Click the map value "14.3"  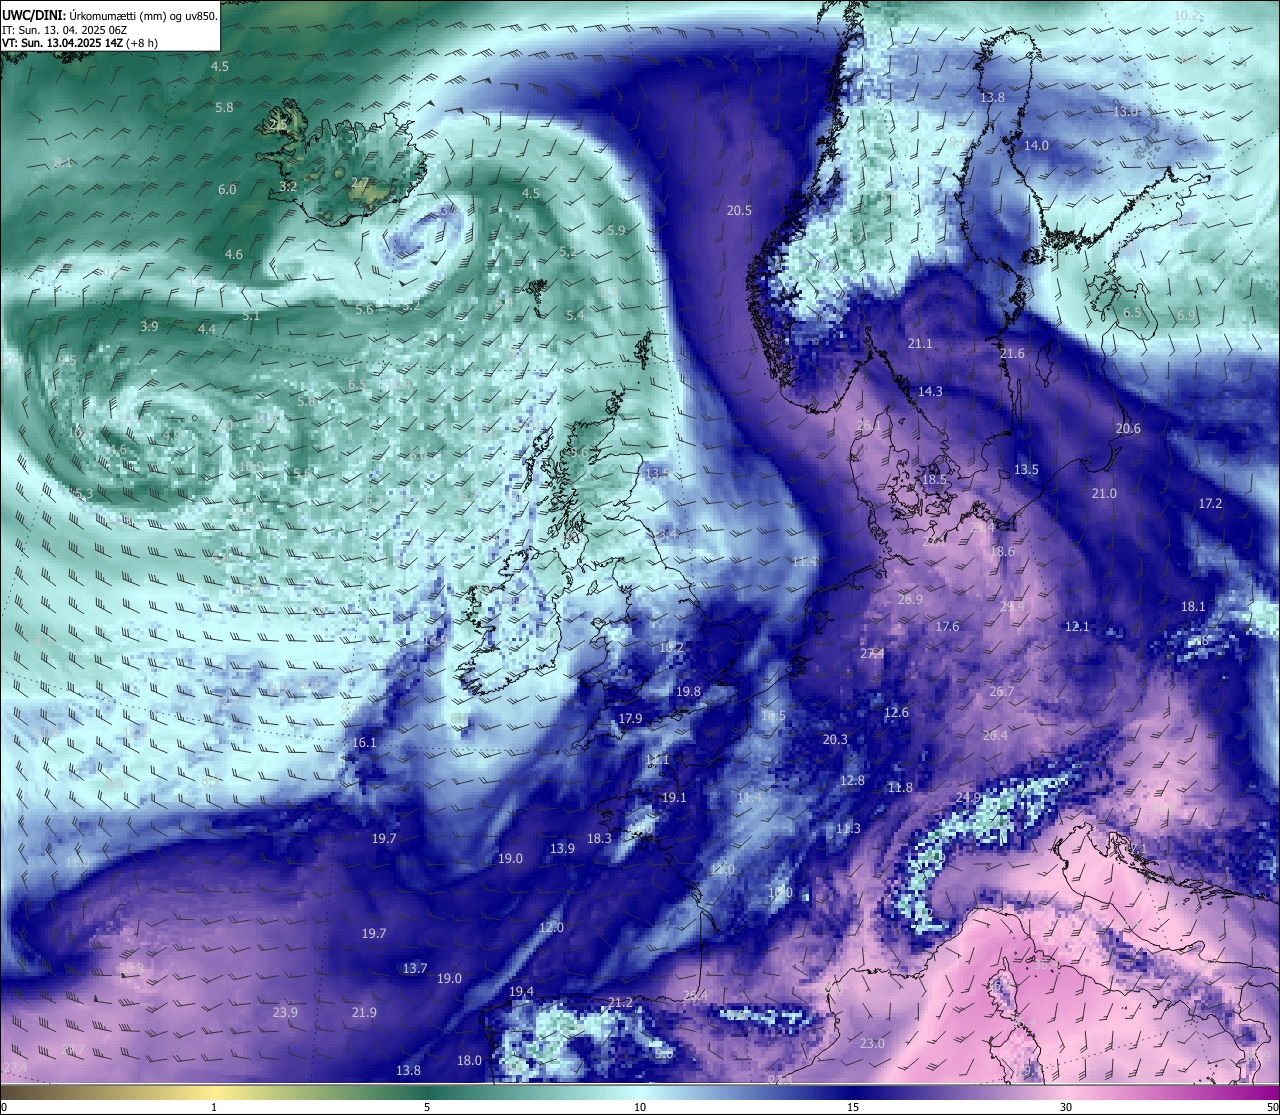(930, 391)
